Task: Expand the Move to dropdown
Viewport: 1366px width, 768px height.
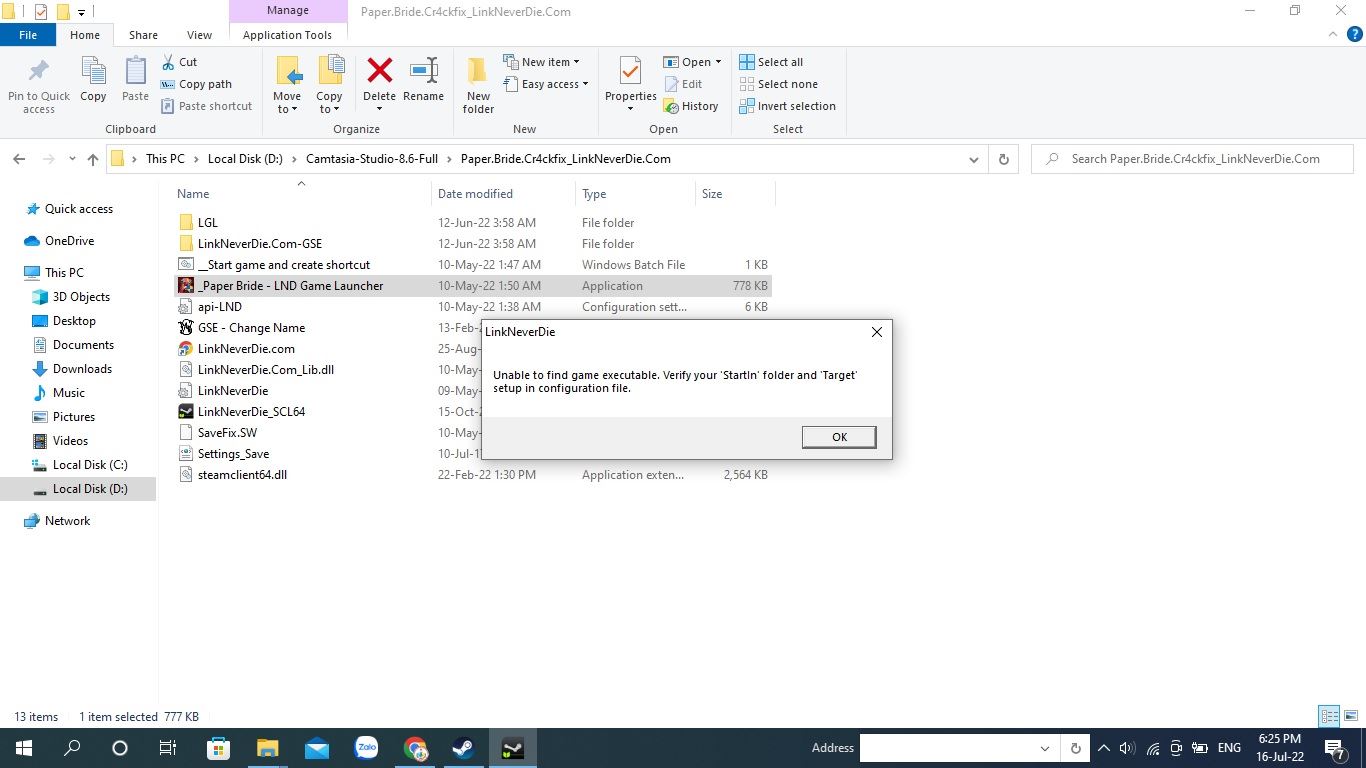Action: 287,109
